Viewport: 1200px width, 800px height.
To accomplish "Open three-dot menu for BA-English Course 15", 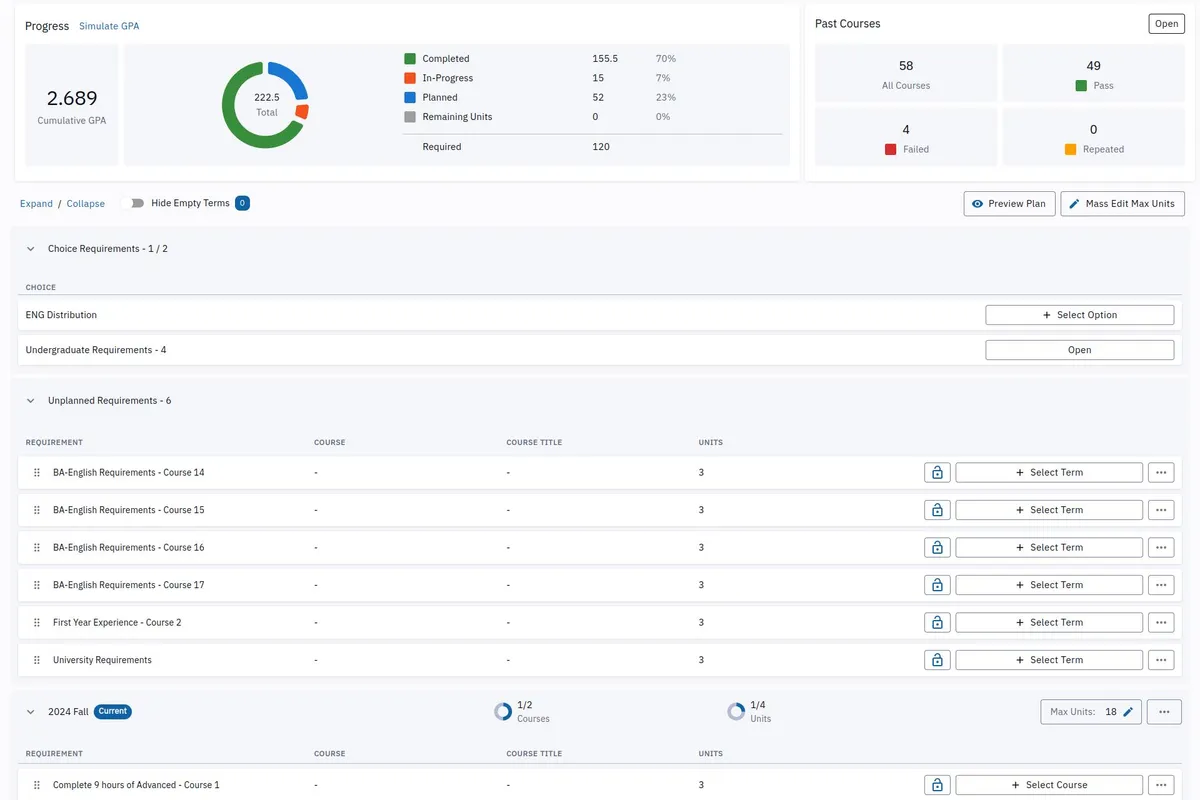I will (1160, 510).
